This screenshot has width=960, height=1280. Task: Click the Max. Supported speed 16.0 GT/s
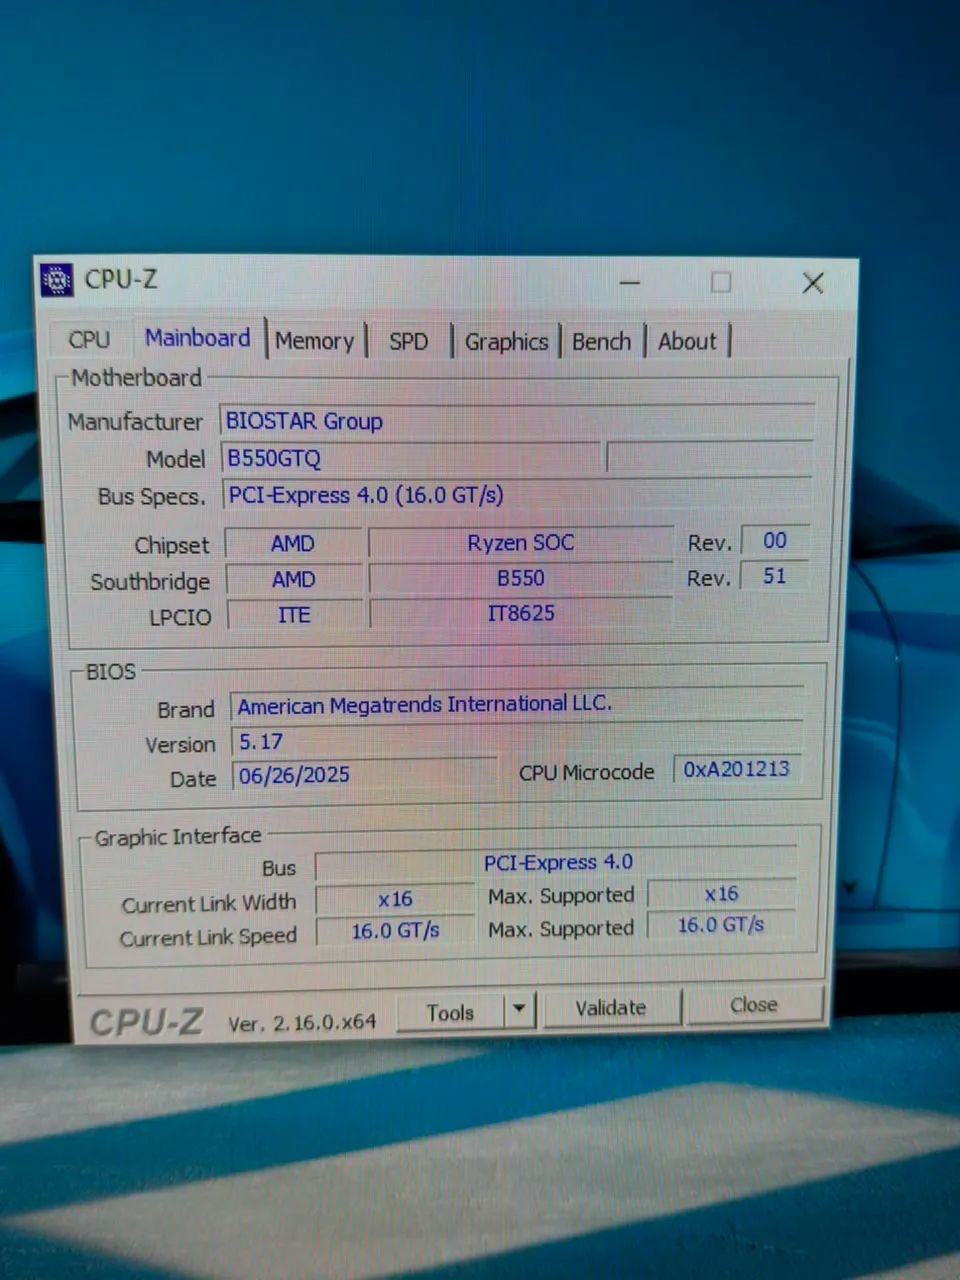tap(721, 925)
